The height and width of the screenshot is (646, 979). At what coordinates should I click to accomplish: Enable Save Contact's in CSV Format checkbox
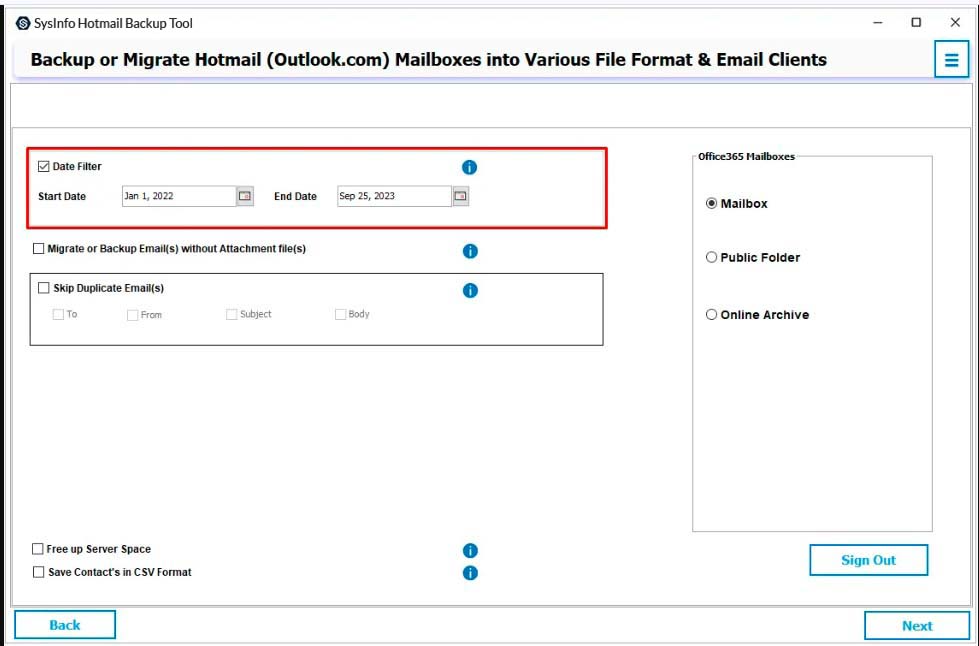39,572
